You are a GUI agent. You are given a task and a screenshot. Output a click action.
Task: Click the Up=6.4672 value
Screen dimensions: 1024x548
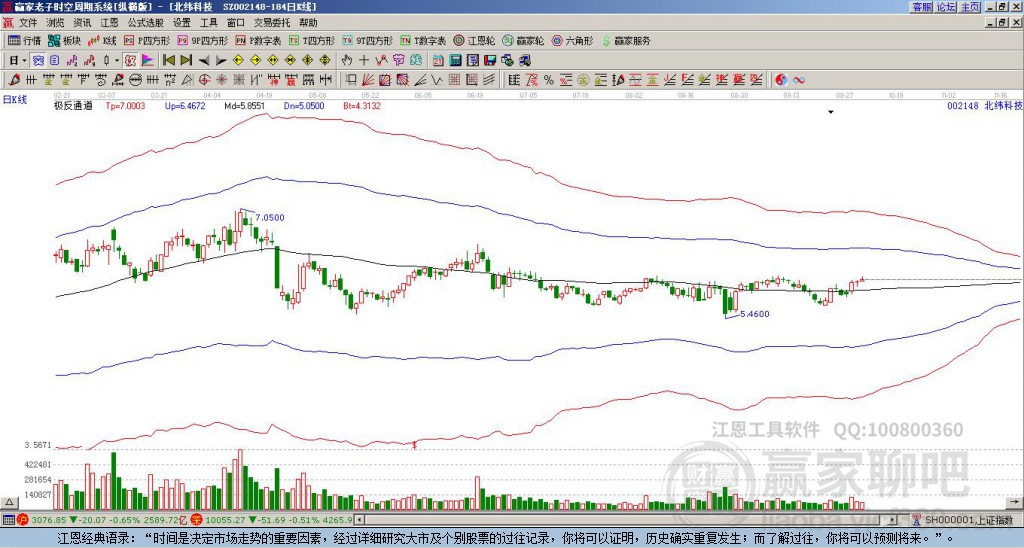point(185,105)
